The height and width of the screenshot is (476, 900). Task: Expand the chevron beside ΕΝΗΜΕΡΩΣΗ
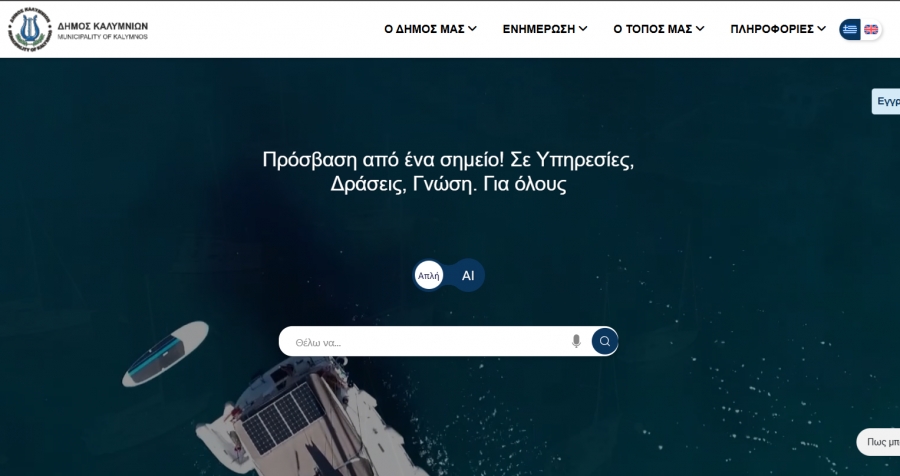coord(583,29)
